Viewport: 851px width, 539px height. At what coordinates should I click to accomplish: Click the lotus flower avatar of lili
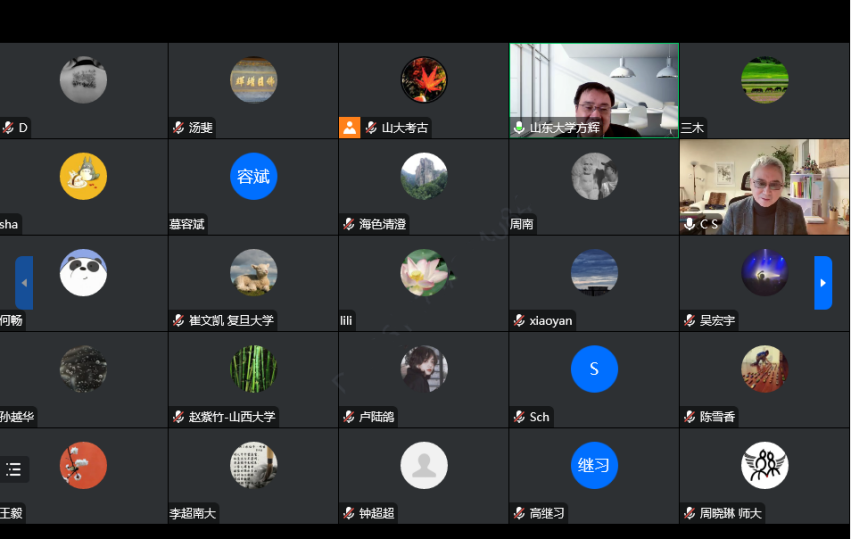pyautogui.click(x=424, y=273)
